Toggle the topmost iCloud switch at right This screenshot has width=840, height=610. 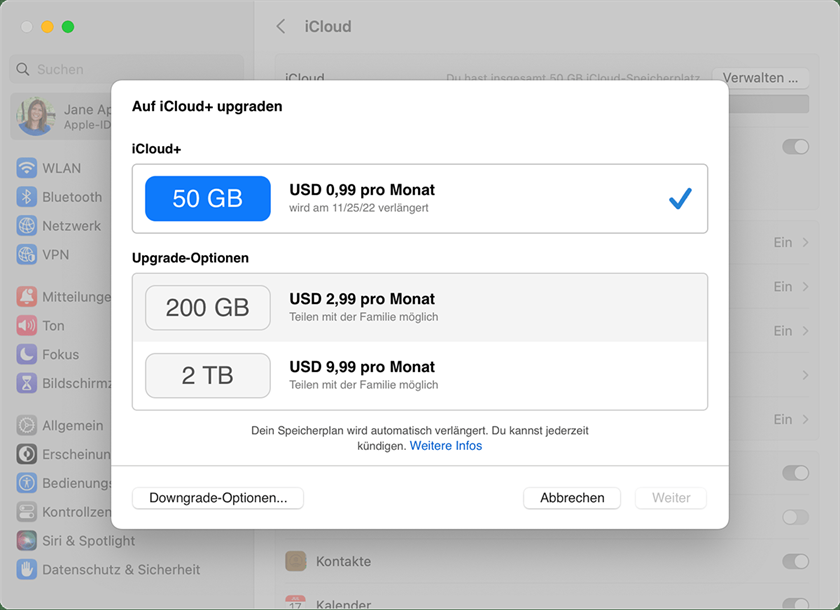pyautogui.click(x=795, y=147)
